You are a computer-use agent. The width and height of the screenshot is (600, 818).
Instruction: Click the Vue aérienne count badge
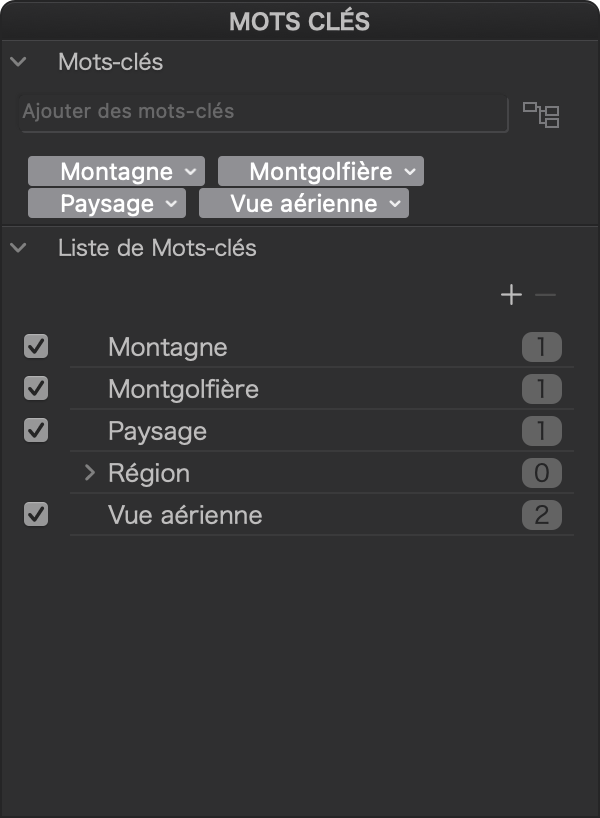click(542, 515)
